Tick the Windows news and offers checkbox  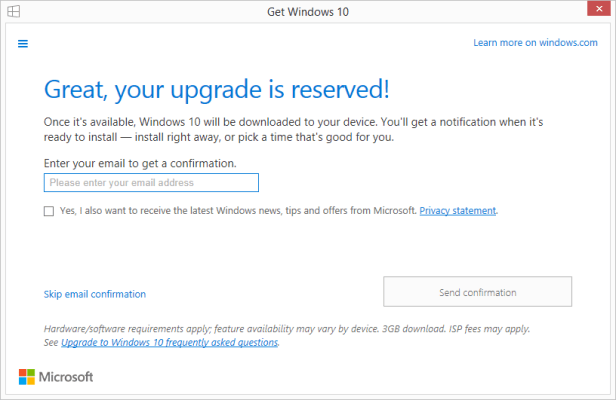tap(49, 211)
